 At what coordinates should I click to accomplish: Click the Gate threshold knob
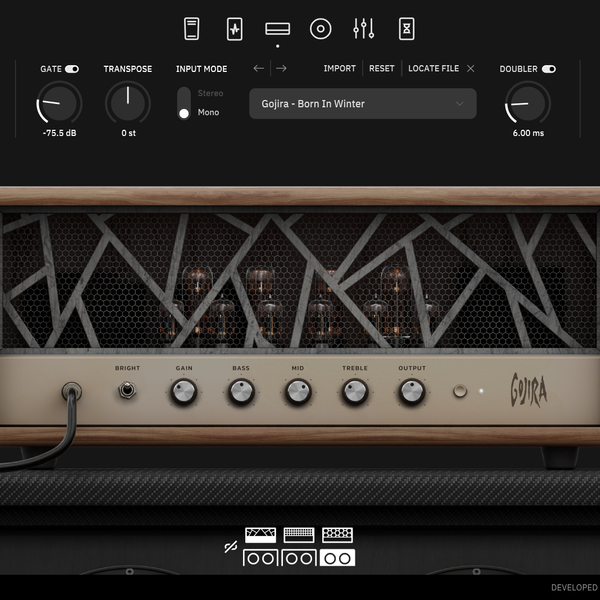pos(59,103)
